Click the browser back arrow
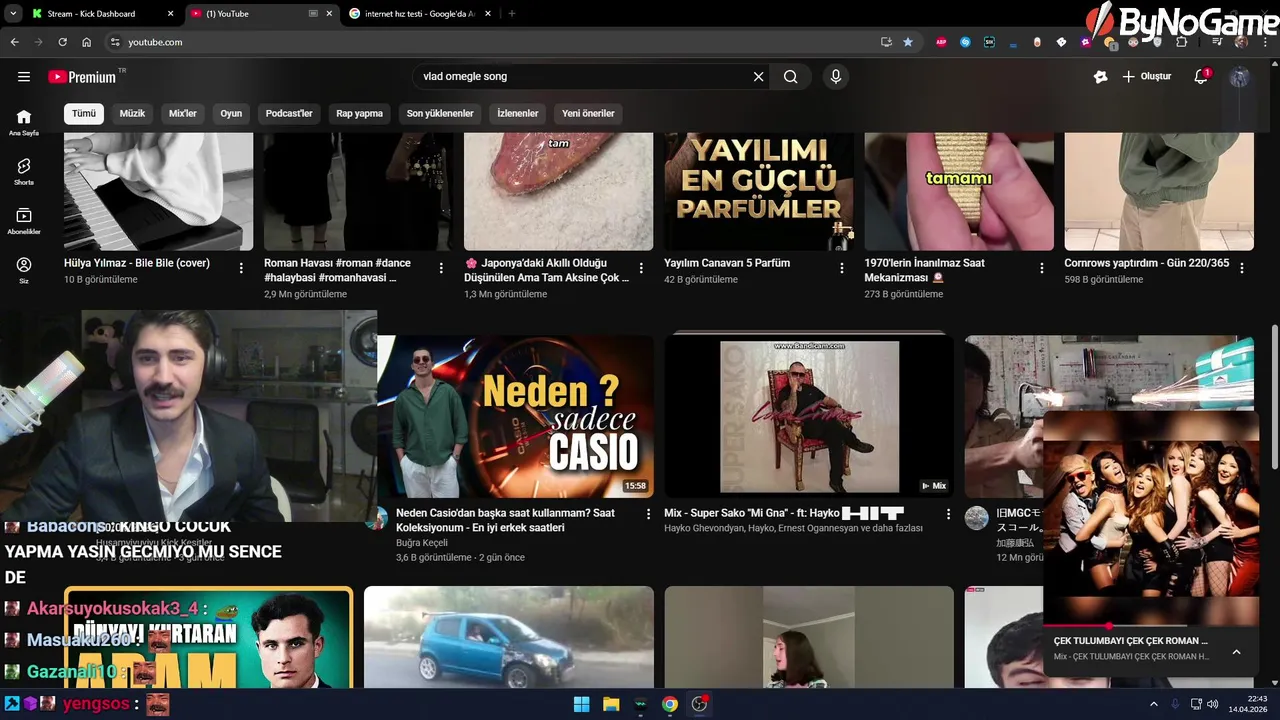 [14, 42]
